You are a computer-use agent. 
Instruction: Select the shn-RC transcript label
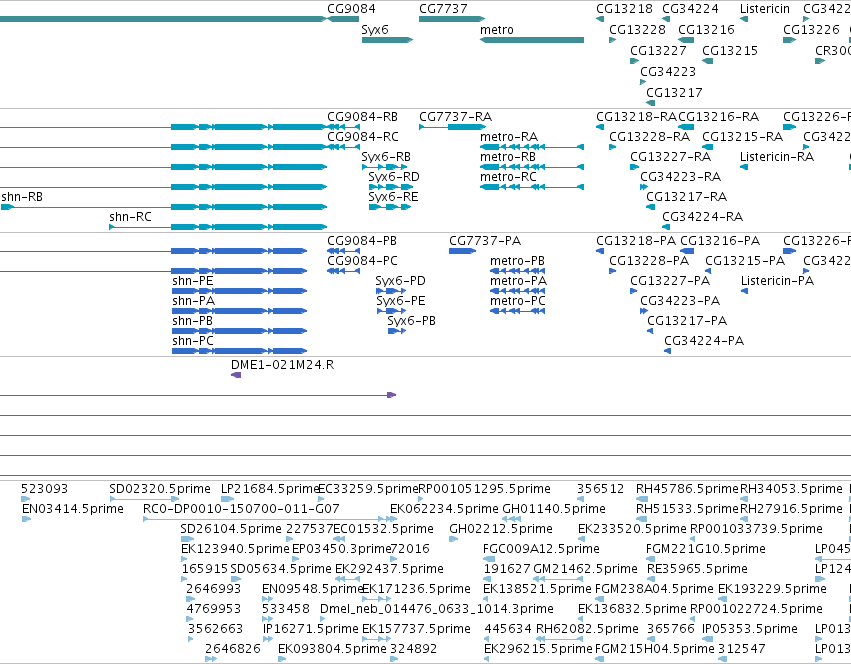pyautogui.click(x=130, y=217)
